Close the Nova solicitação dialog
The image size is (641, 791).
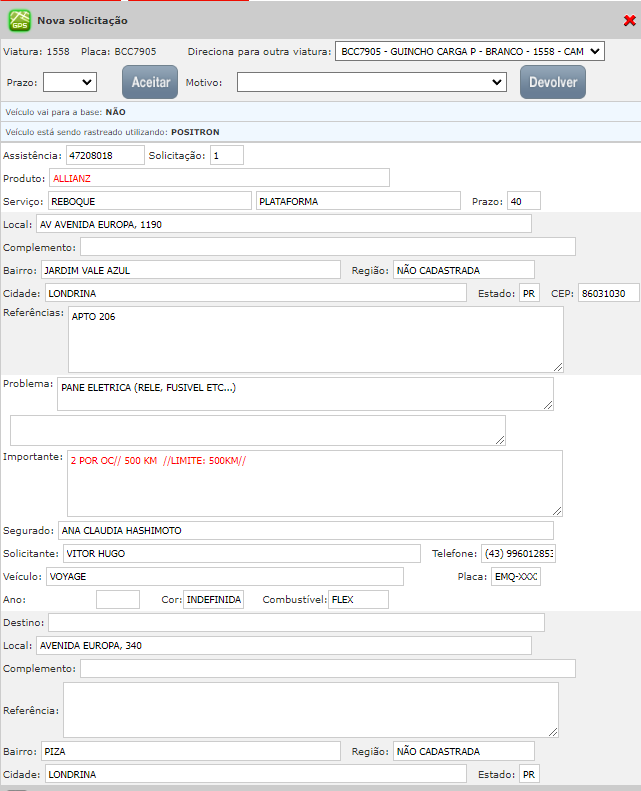point(627,20)
